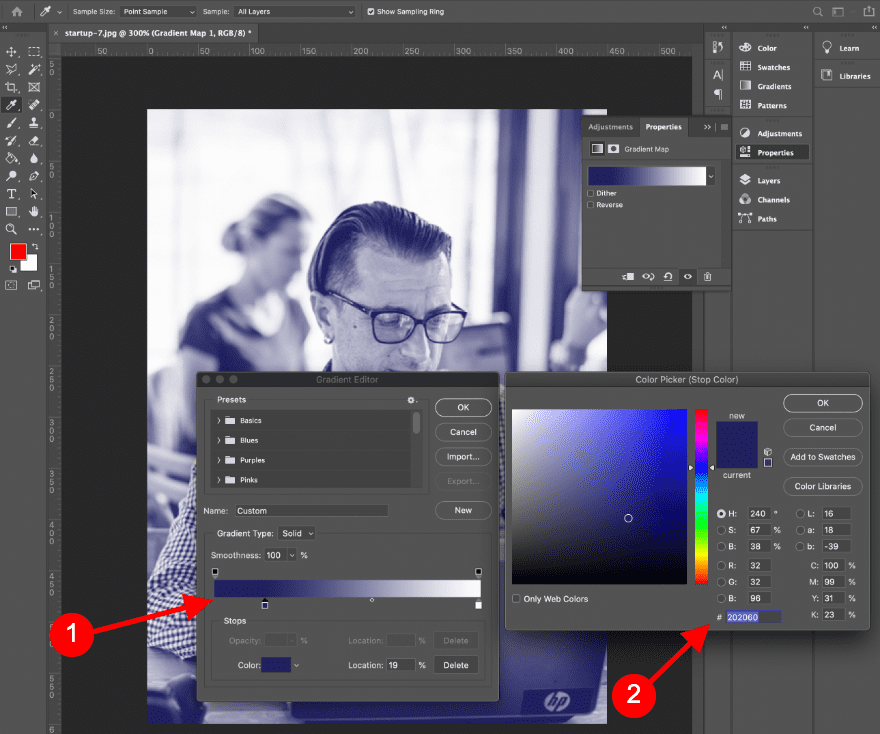This screenshot has width=880, height=734.
Task: Select the Hand tool
Action: [34, 211]
